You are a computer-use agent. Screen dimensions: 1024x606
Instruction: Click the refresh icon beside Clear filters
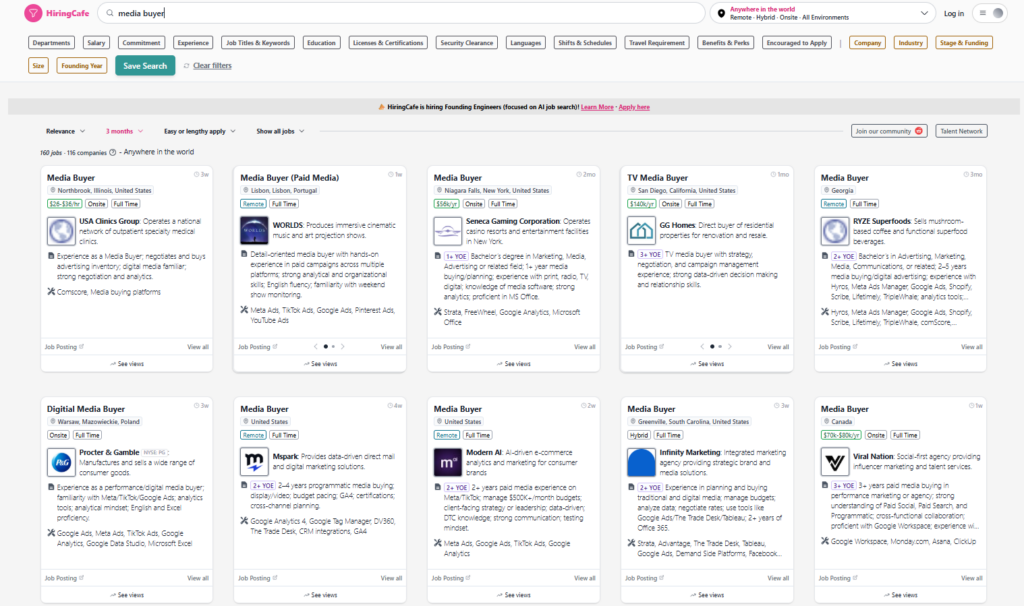click(187, 66)
